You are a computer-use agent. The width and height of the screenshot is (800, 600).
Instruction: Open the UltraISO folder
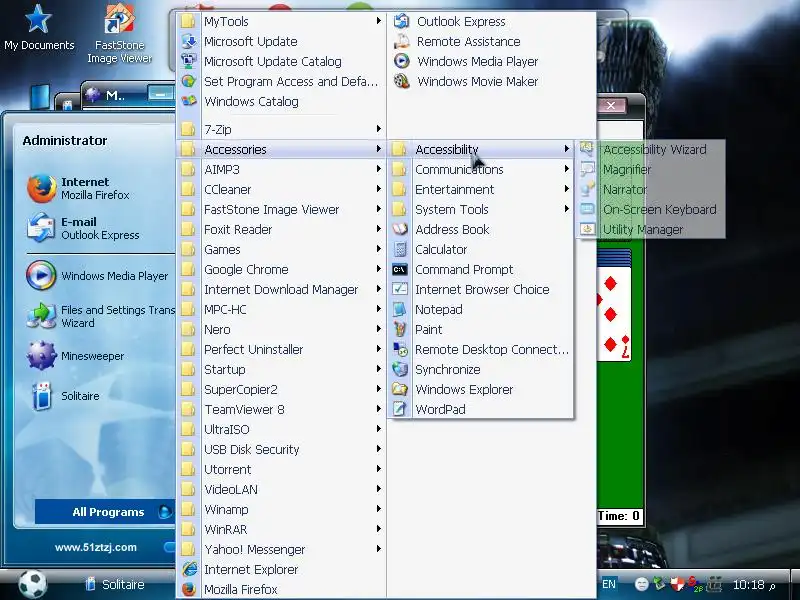click(x=281, y=429)
